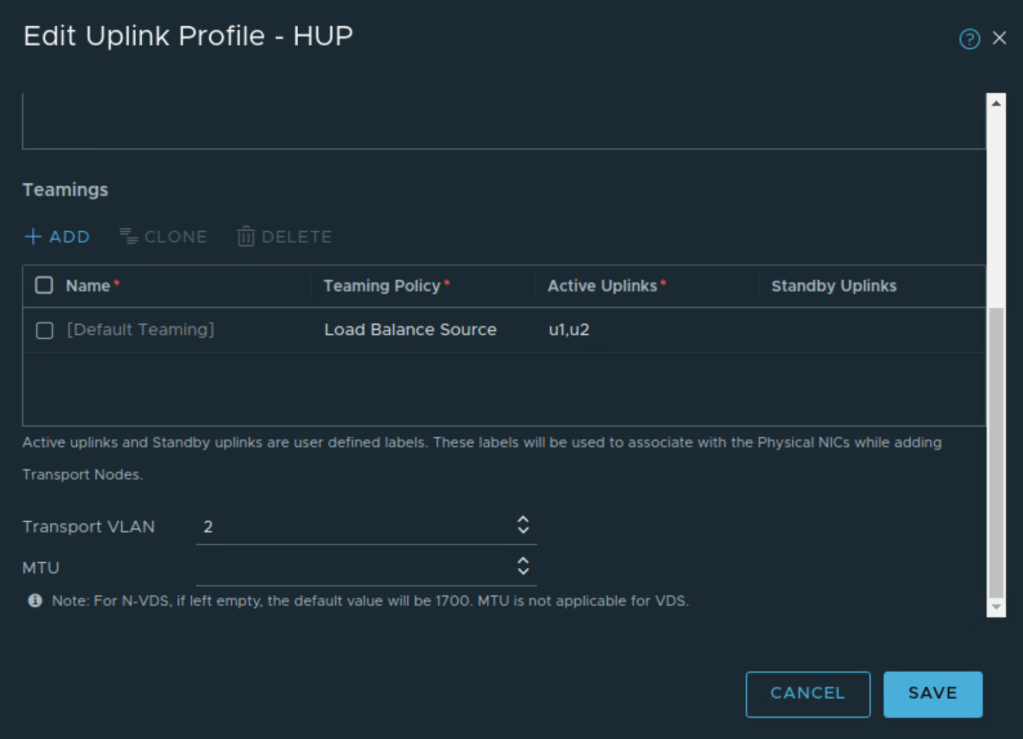The height and width of the screenshot is (739, 1023).
Task: Check the Default Teaming row checkbox
Action: (44, 330)
